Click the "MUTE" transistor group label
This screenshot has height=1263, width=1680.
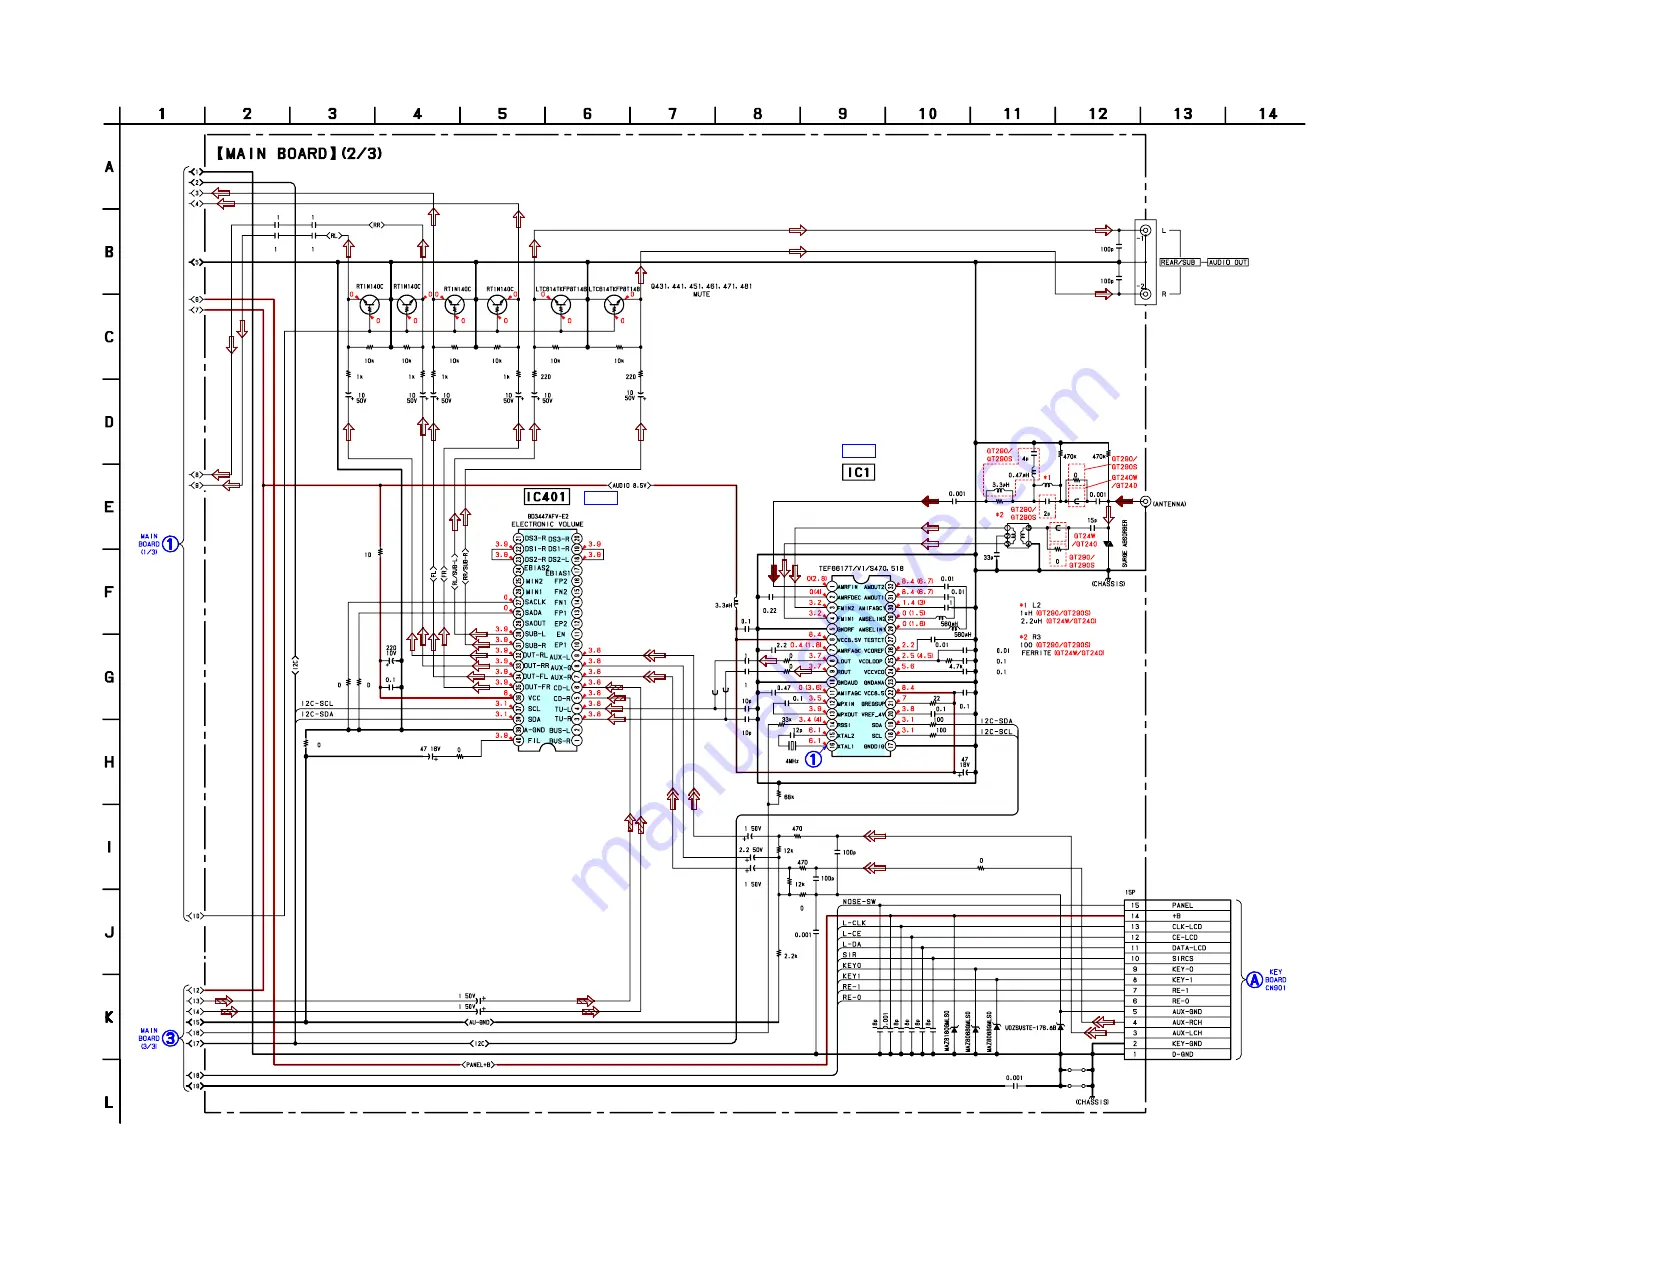[701, 295]
